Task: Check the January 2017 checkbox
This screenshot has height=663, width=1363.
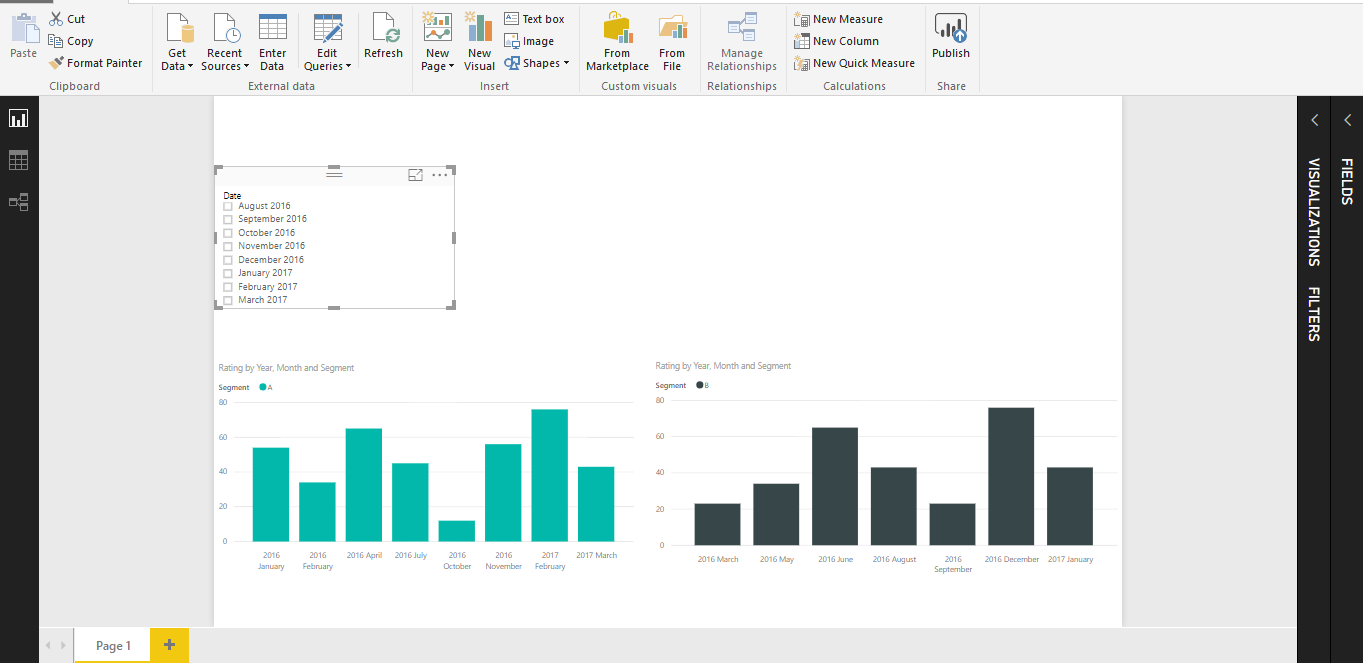Action: coord(228,273)
